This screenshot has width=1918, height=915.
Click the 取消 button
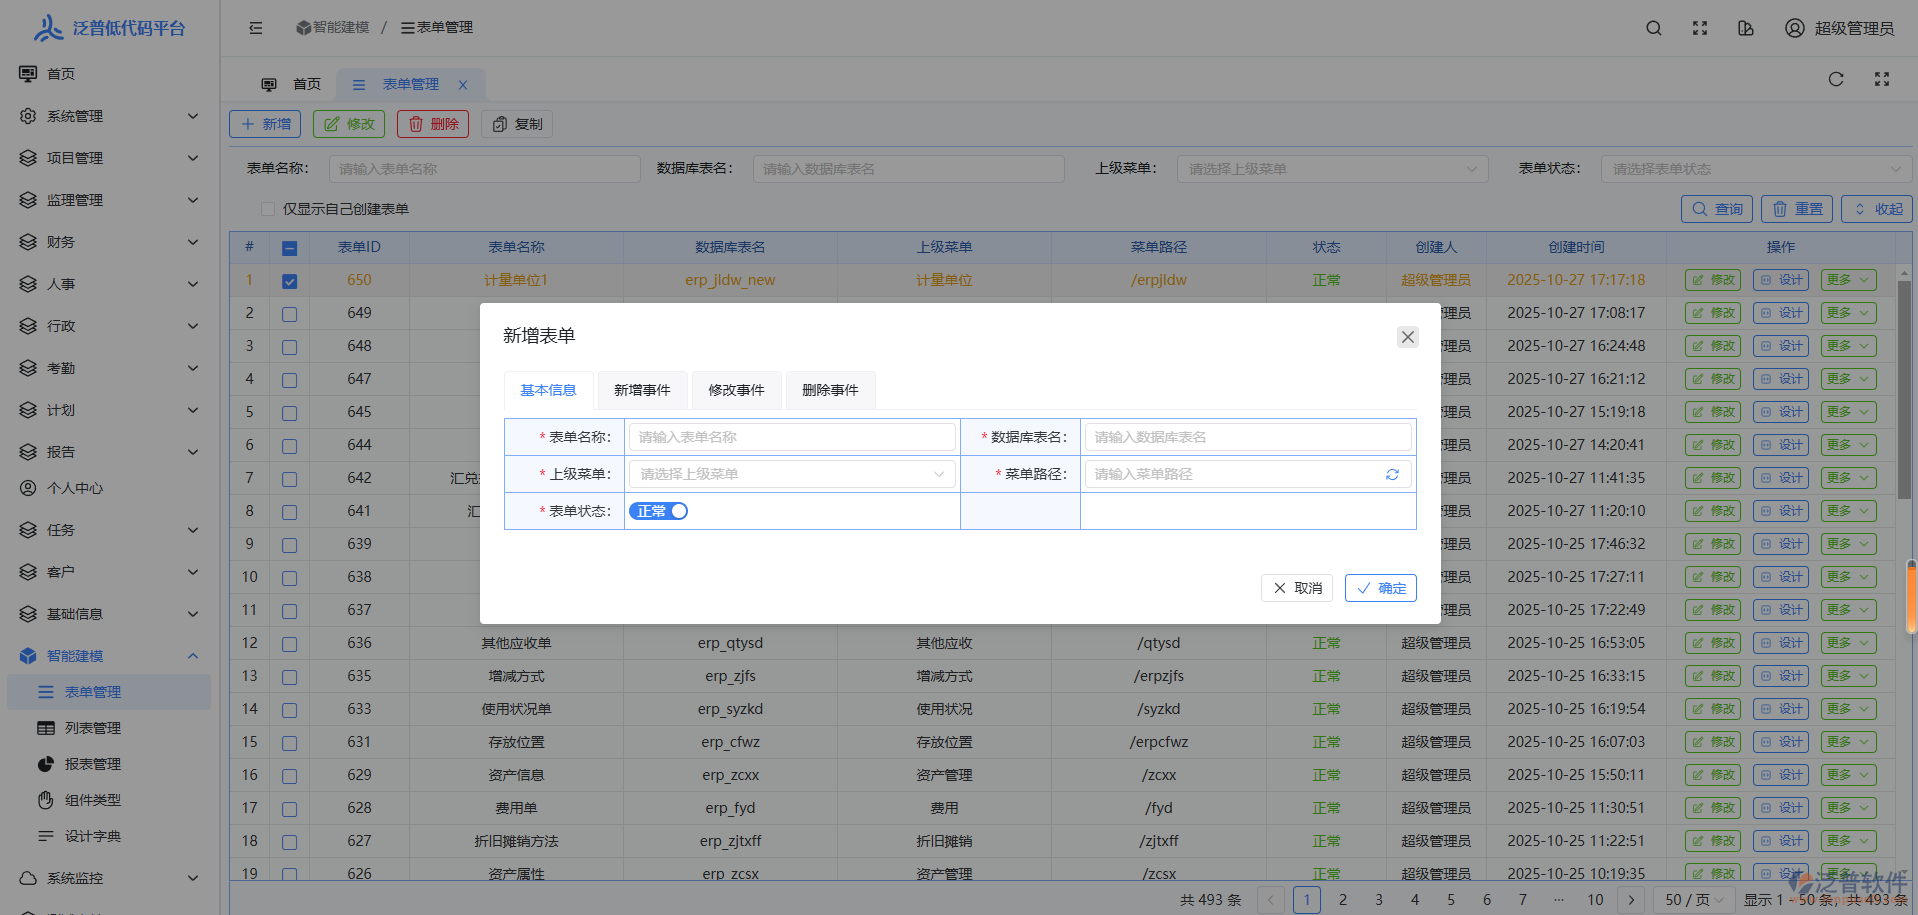pos(1297,588)
